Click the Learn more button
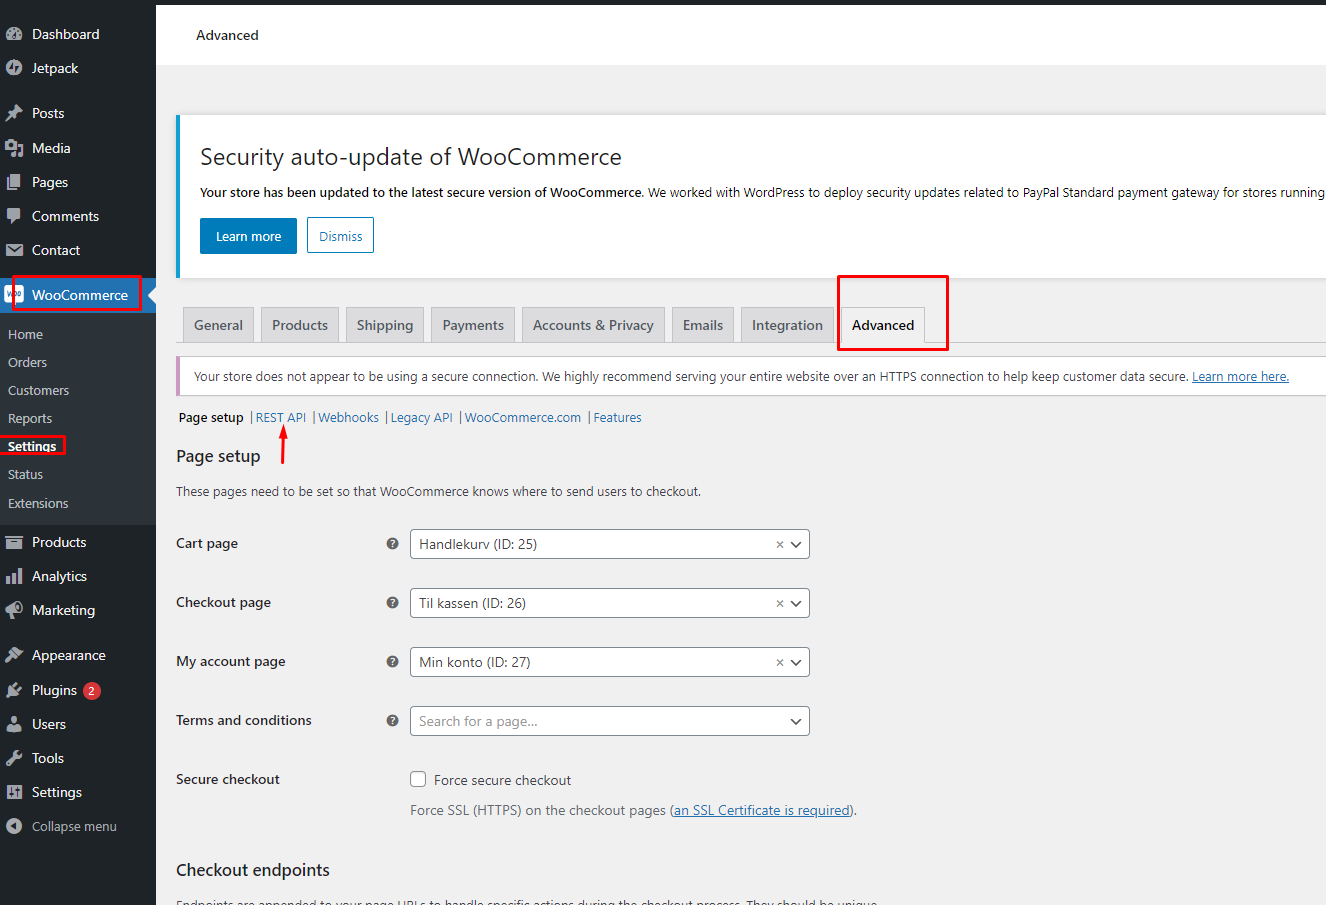This screenshot has height=905, width=1326. click(248, 236)
